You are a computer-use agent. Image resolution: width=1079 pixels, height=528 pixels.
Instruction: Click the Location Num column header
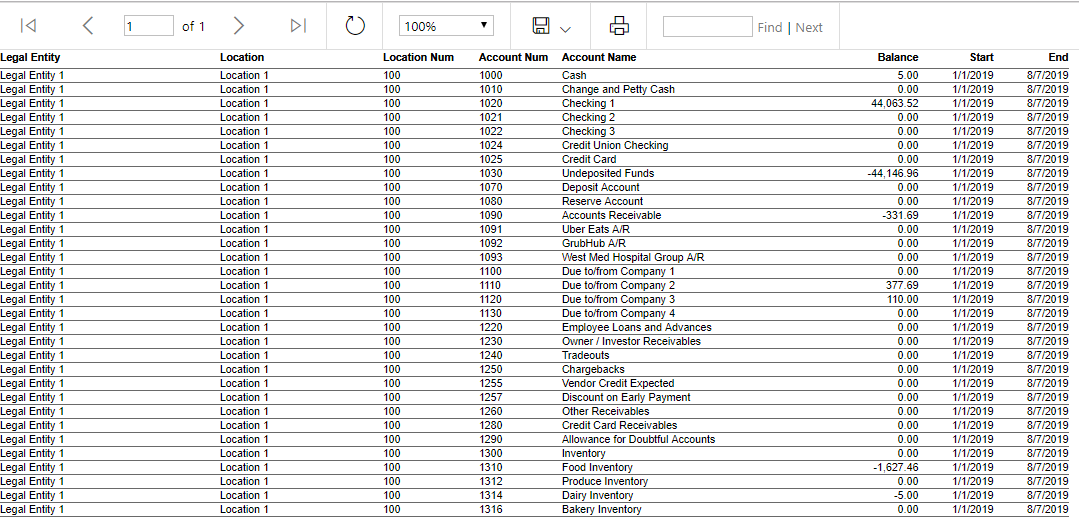tap(418, 58)
